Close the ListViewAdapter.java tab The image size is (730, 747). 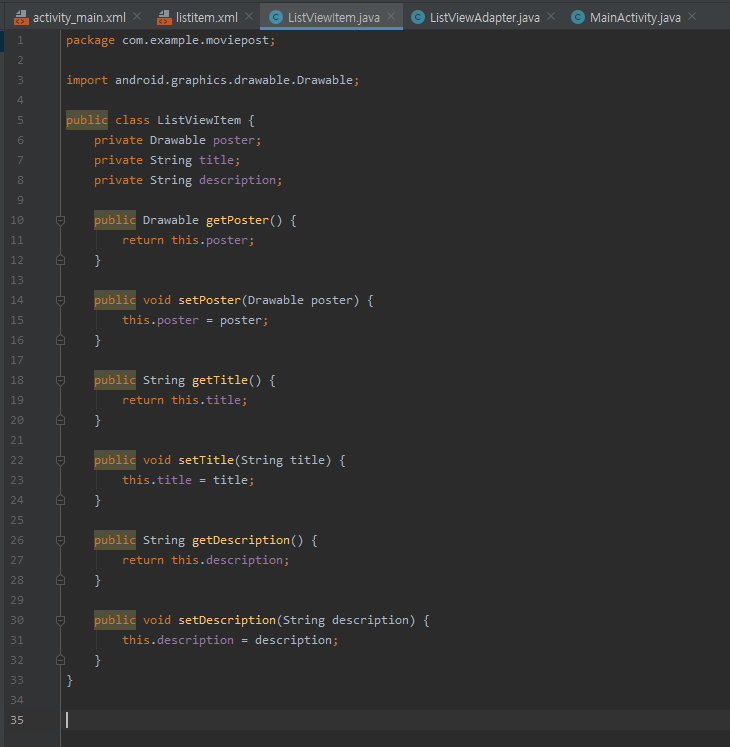tap(551, 17)
